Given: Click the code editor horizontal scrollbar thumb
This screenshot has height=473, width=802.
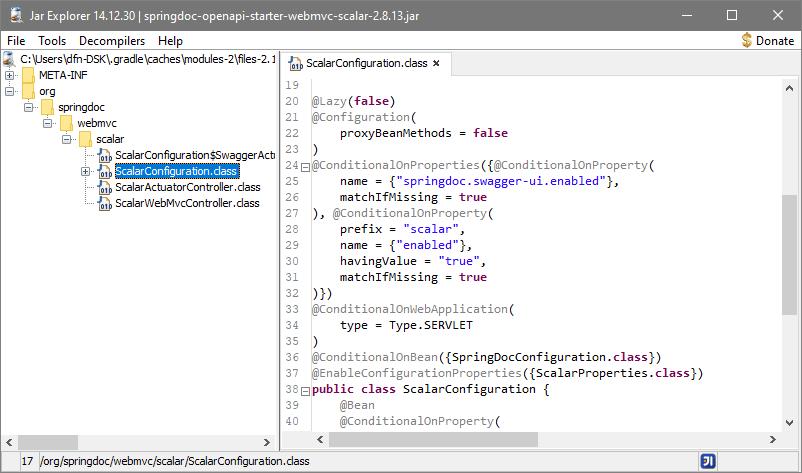Looking at the screenshot, I should tap(433, 439).
